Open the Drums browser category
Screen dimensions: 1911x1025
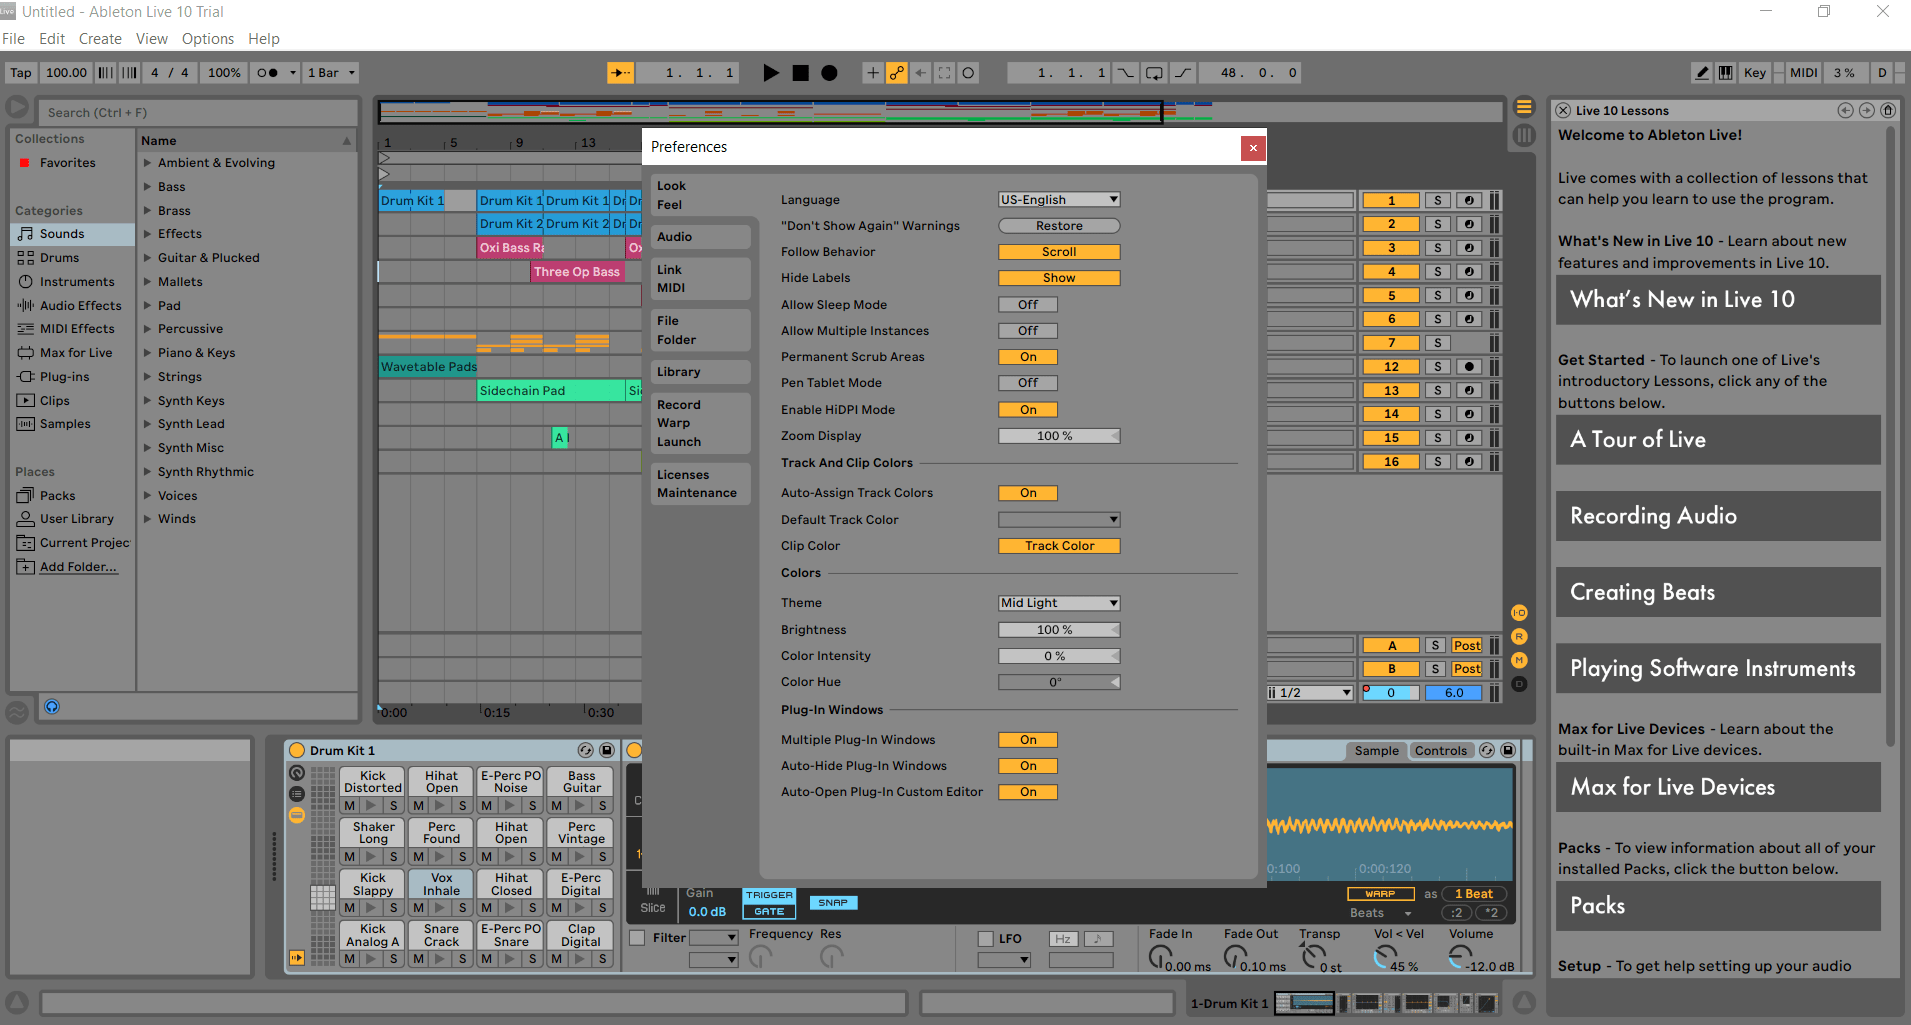58,257
